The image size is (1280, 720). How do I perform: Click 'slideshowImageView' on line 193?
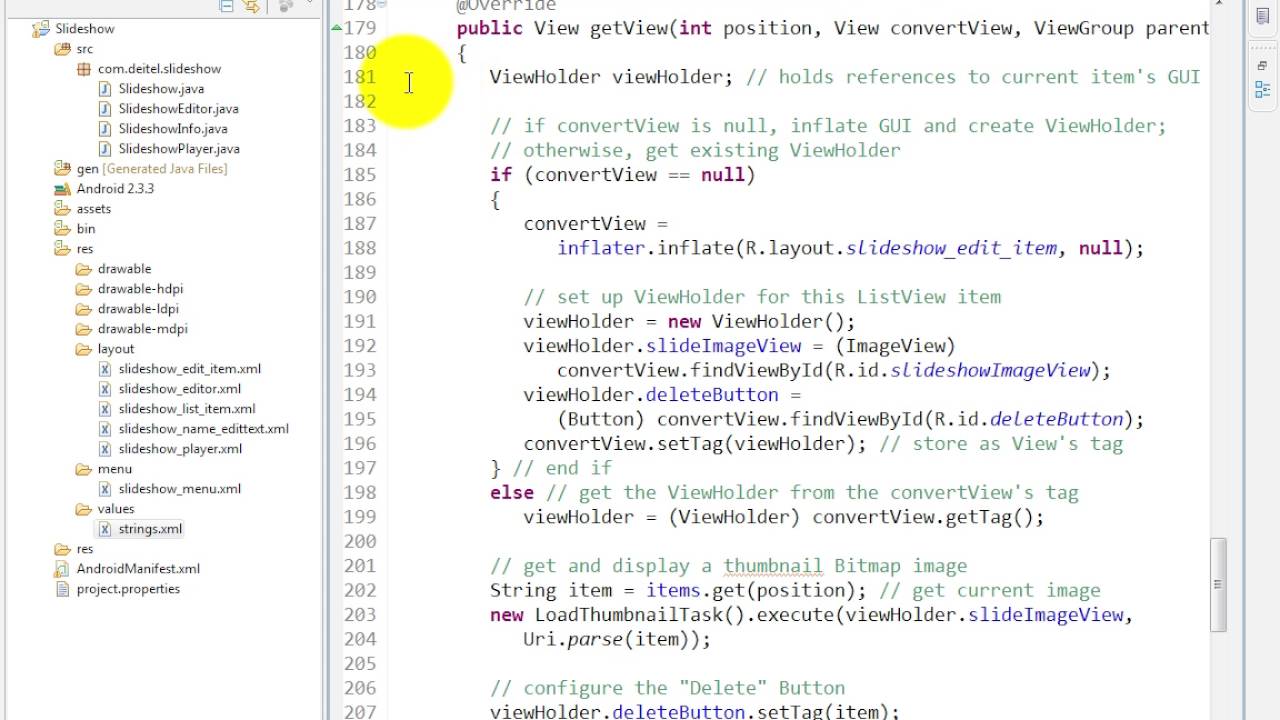(990, 370)
